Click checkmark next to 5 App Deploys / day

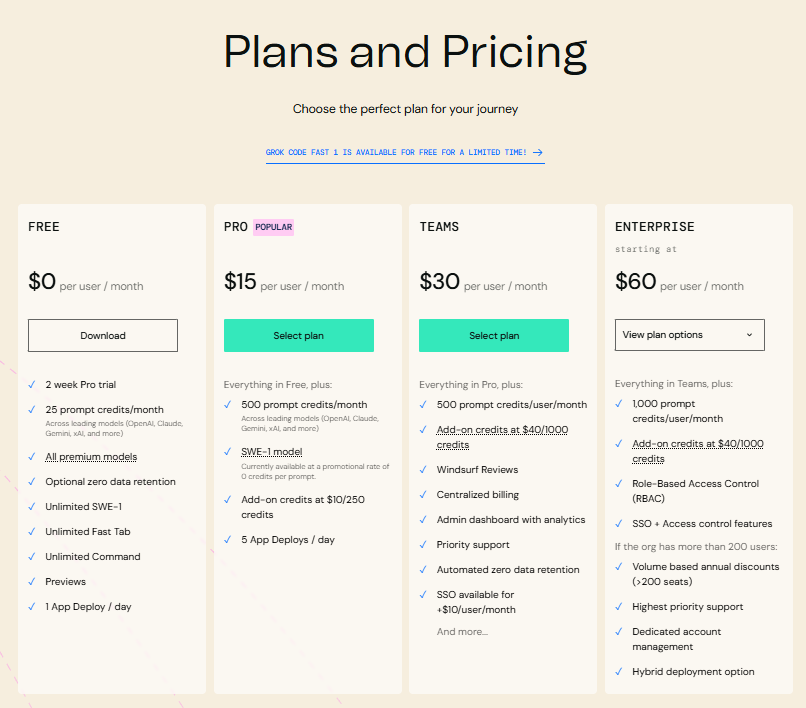[228, 539]
